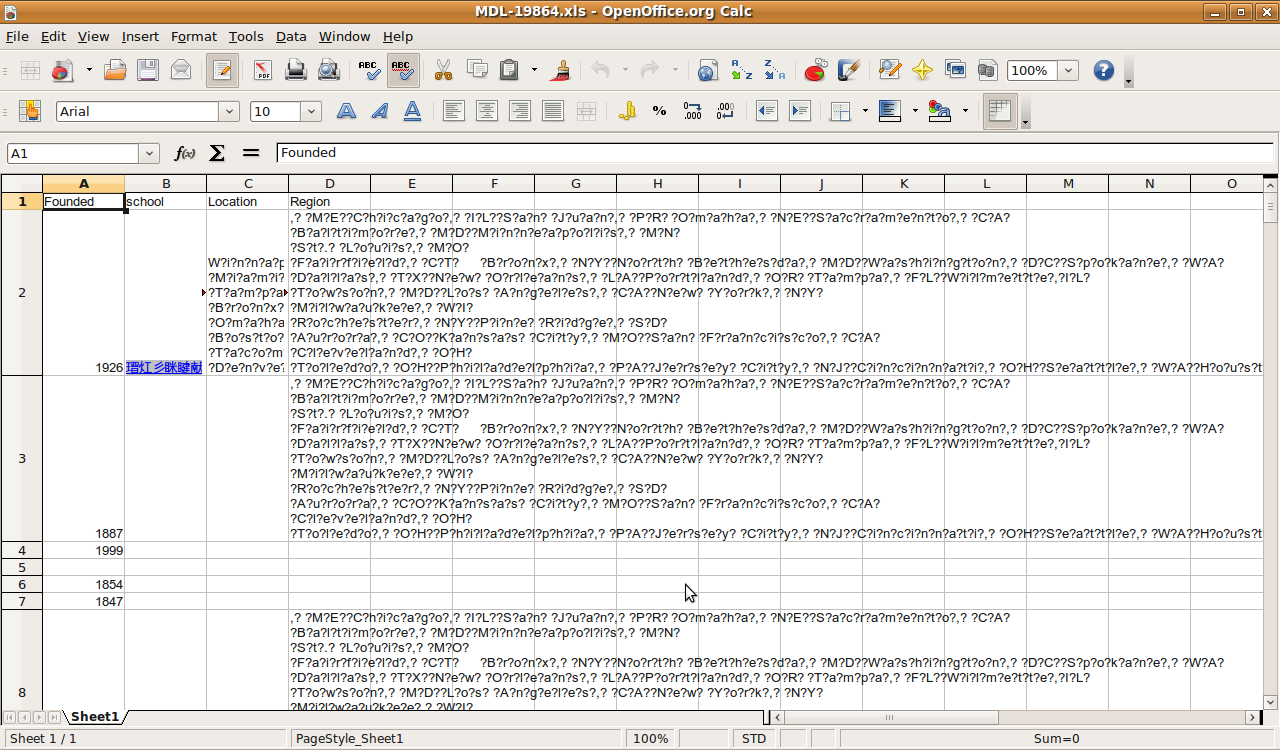
Task: Open the font size dropdown
Action: coord(311,112)
